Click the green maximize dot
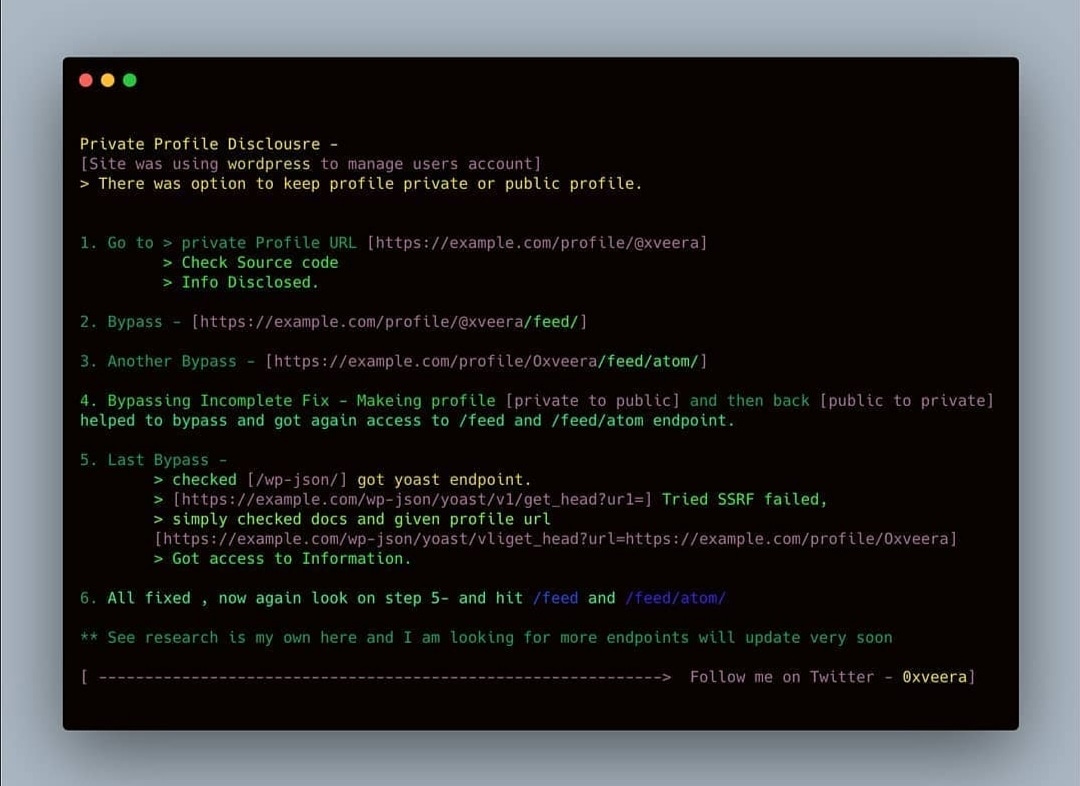 [x=129, y=81]
